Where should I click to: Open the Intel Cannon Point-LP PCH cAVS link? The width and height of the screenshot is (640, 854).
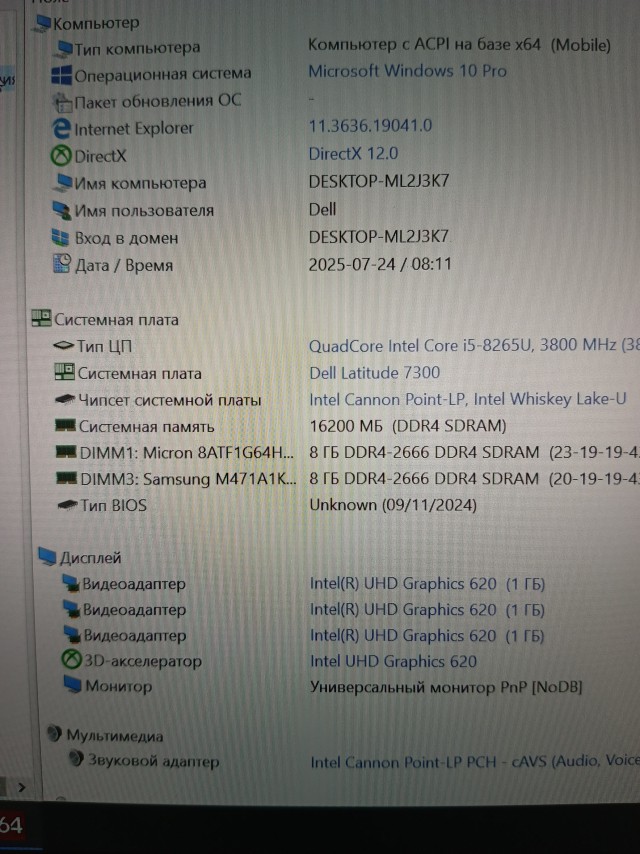click(475, 761)
